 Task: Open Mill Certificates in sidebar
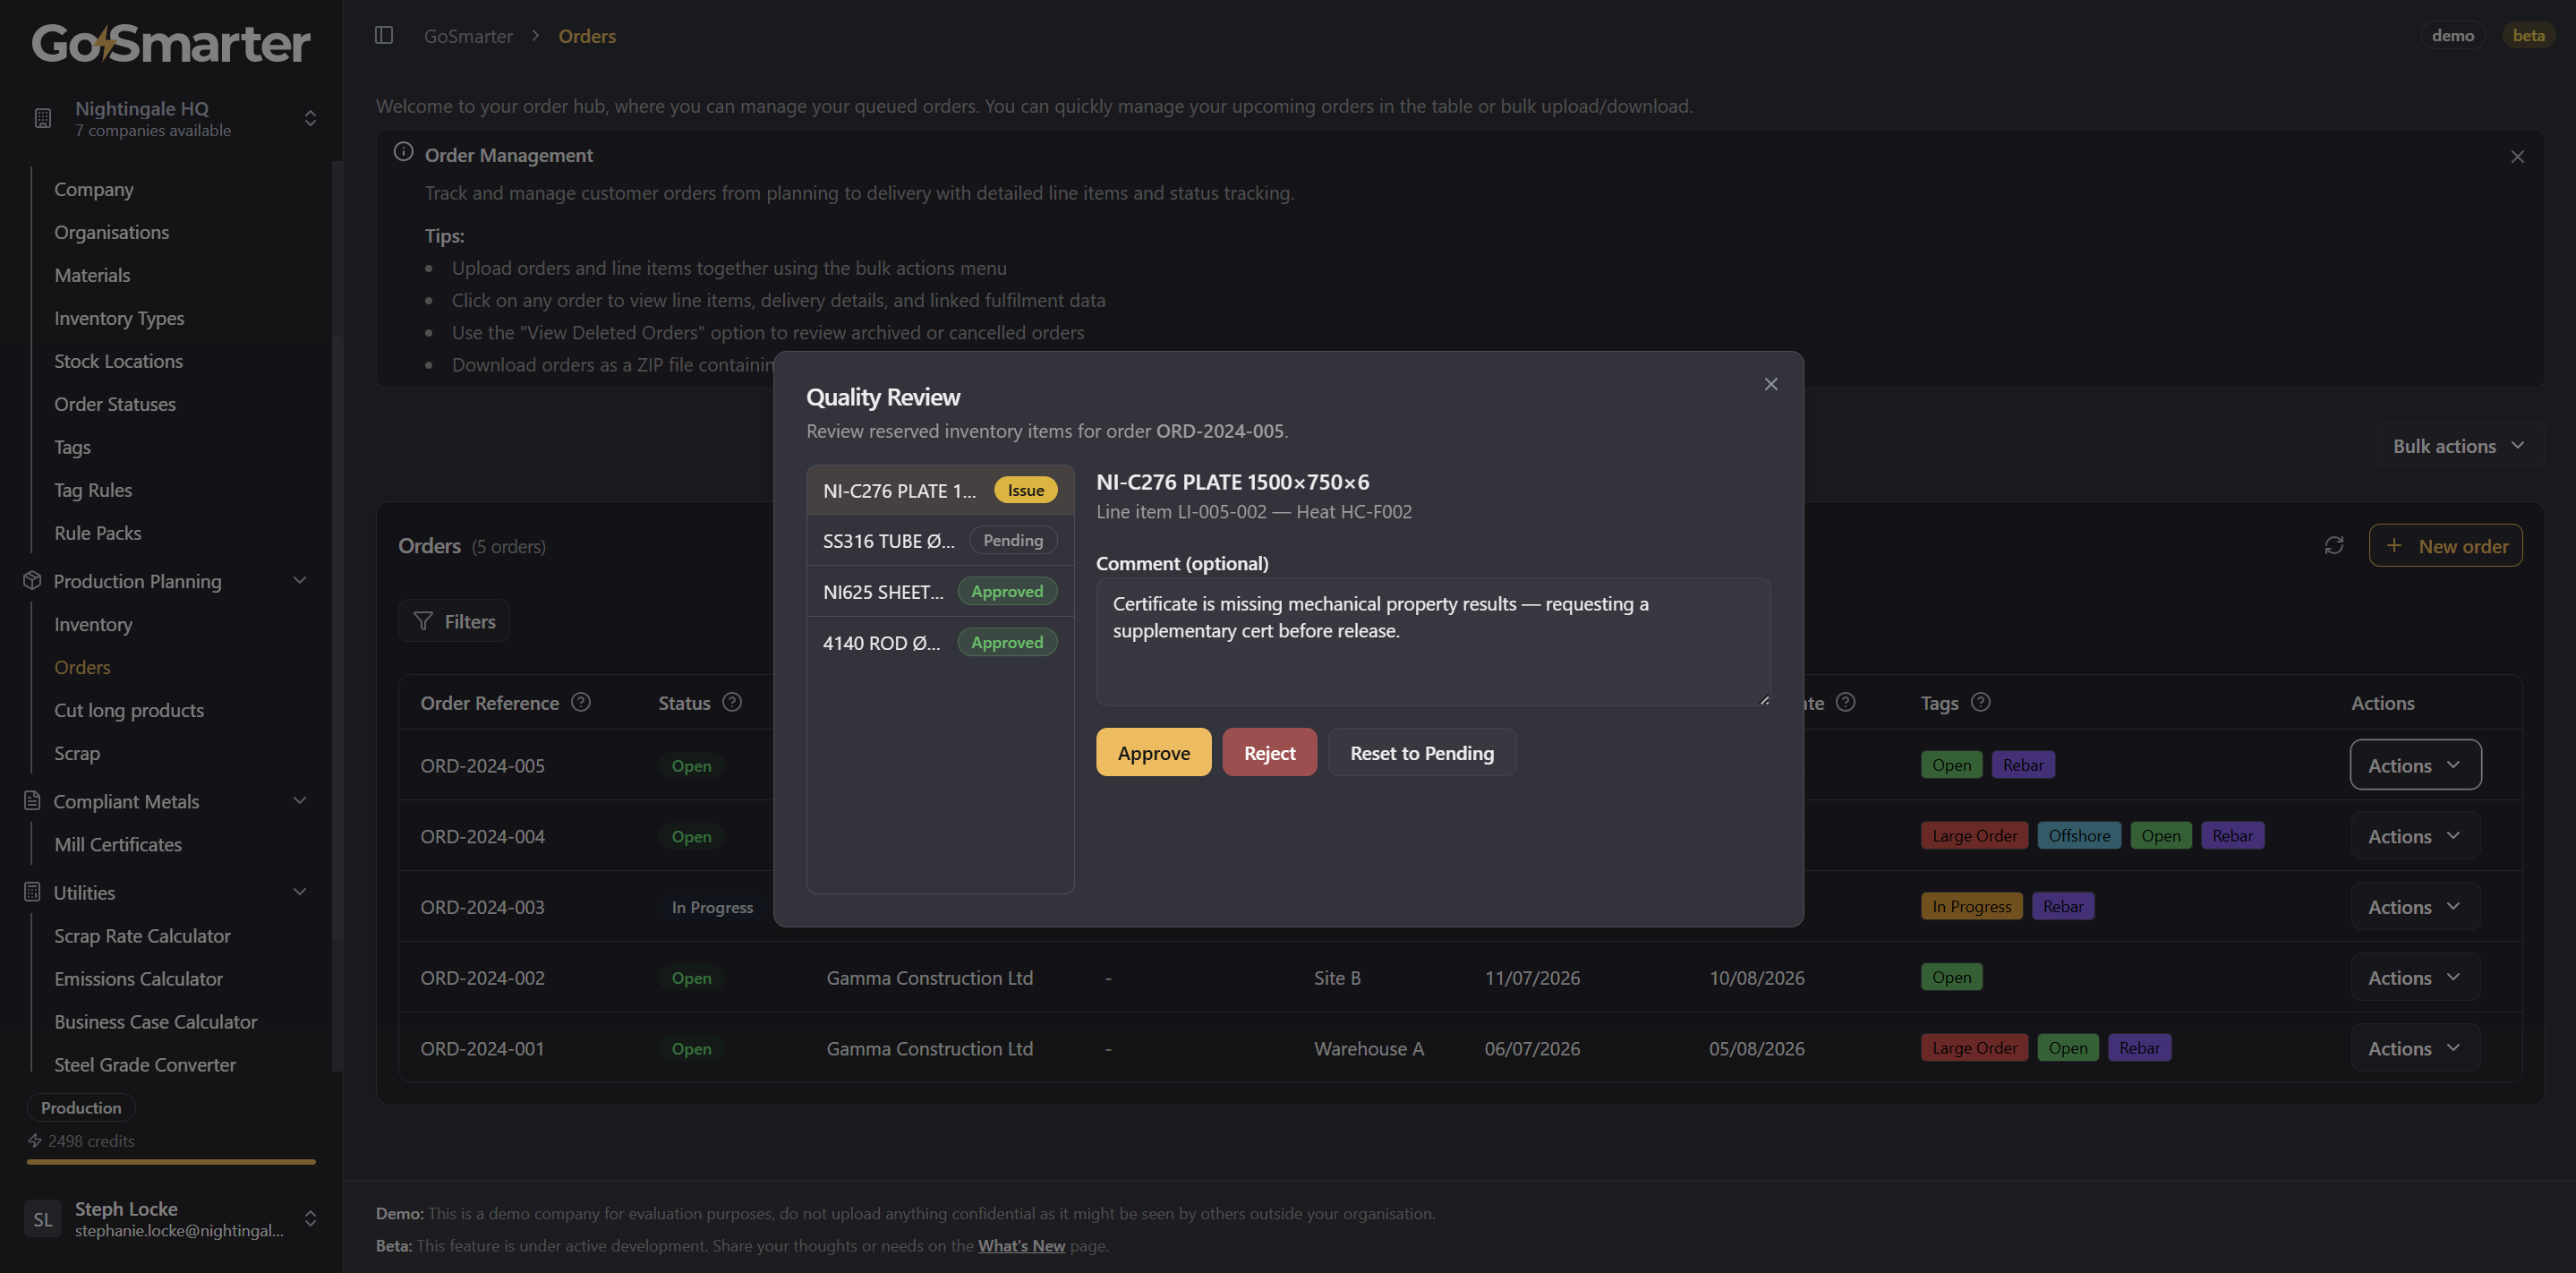pyautogui.click(x=118, y=845)
